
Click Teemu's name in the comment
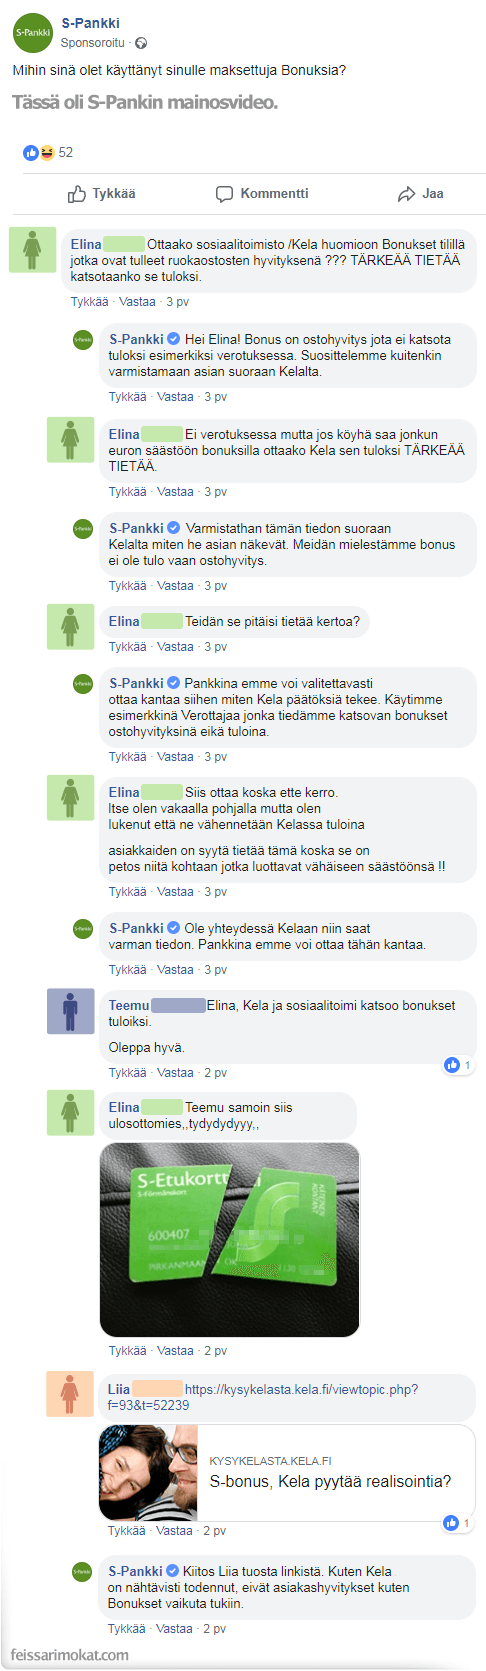pyautogui.click(x=129, y=1005)
